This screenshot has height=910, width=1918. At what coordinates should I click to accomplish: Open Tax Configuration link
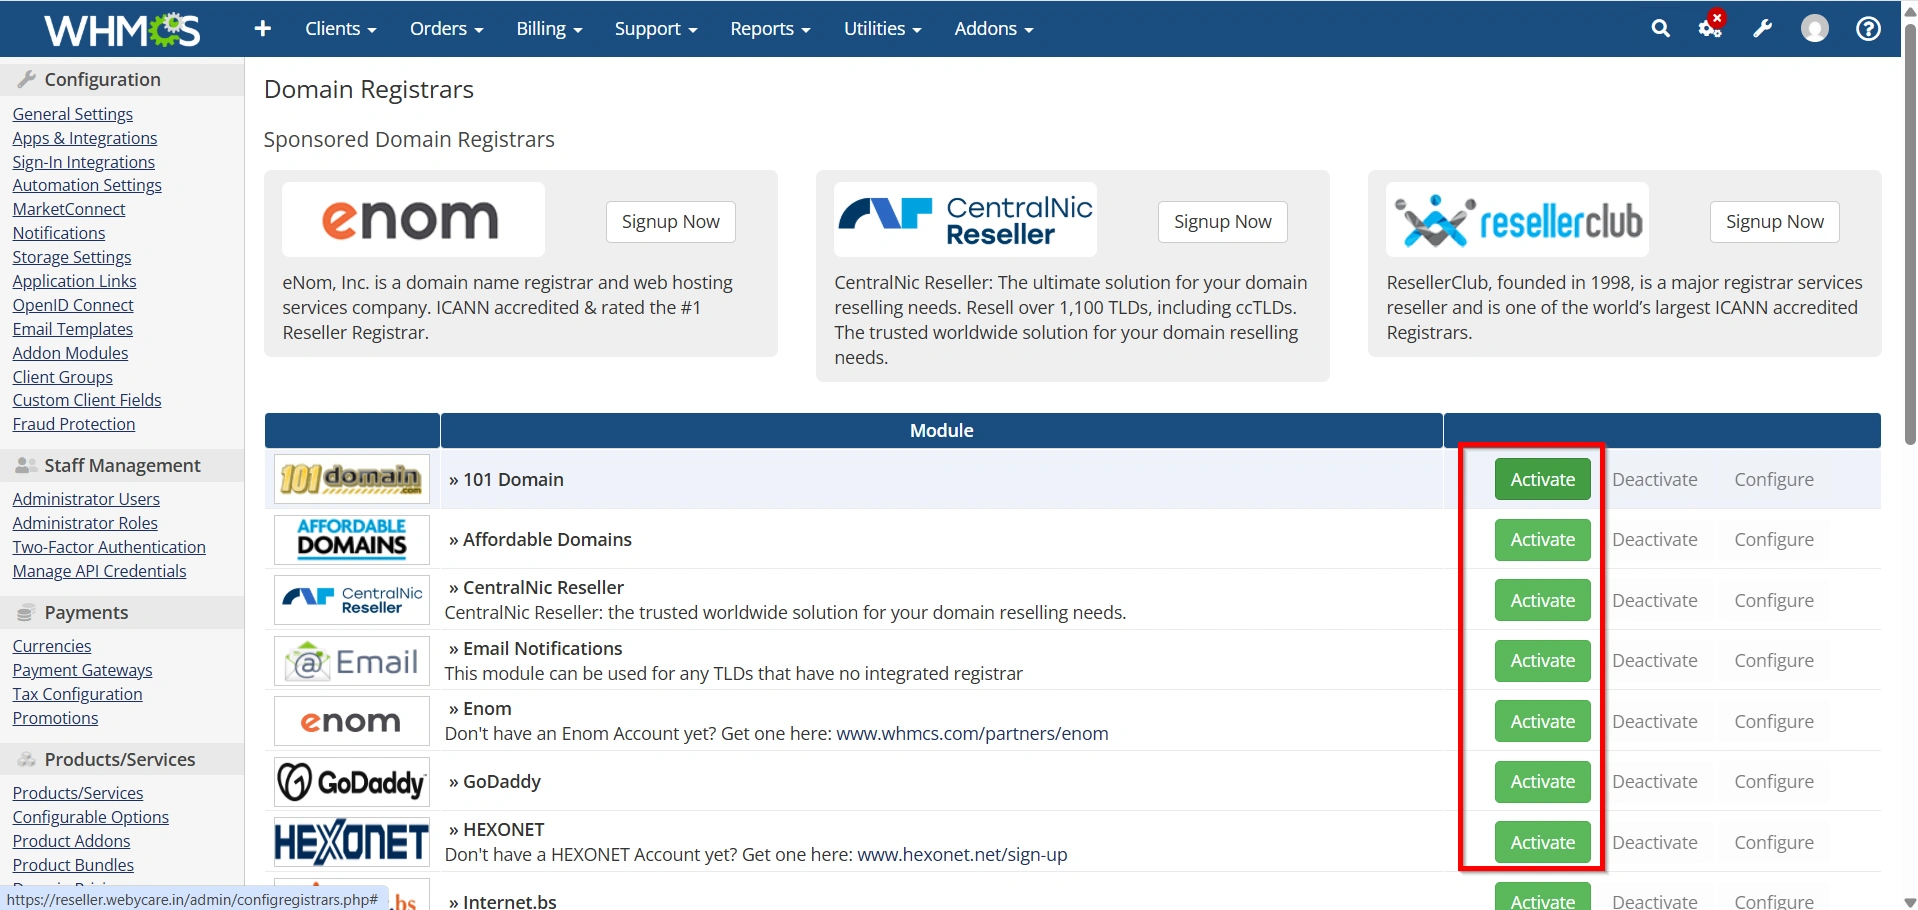tap(78, 694)
